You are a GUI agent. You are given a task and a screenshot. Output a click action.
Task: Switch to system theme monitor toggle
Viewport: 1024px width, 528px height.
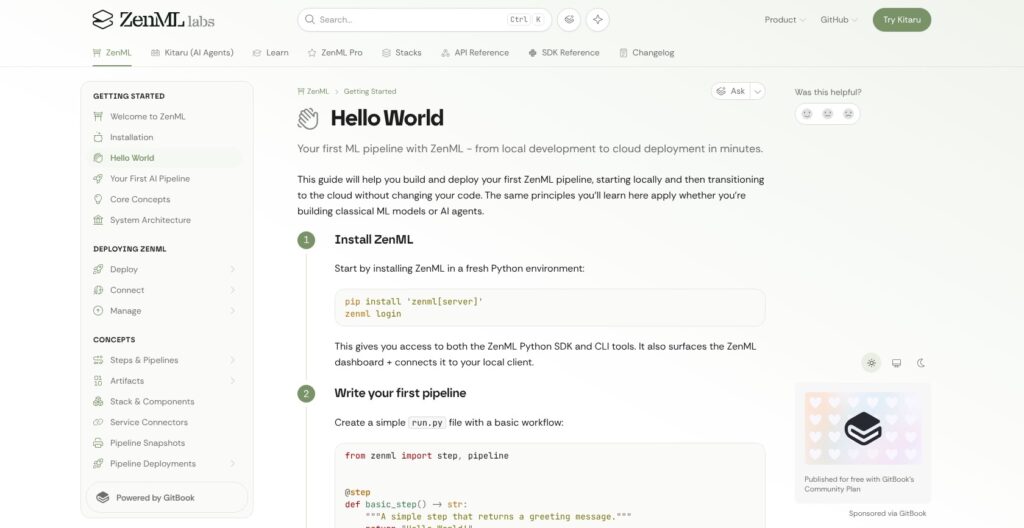[x=897, y=363]
